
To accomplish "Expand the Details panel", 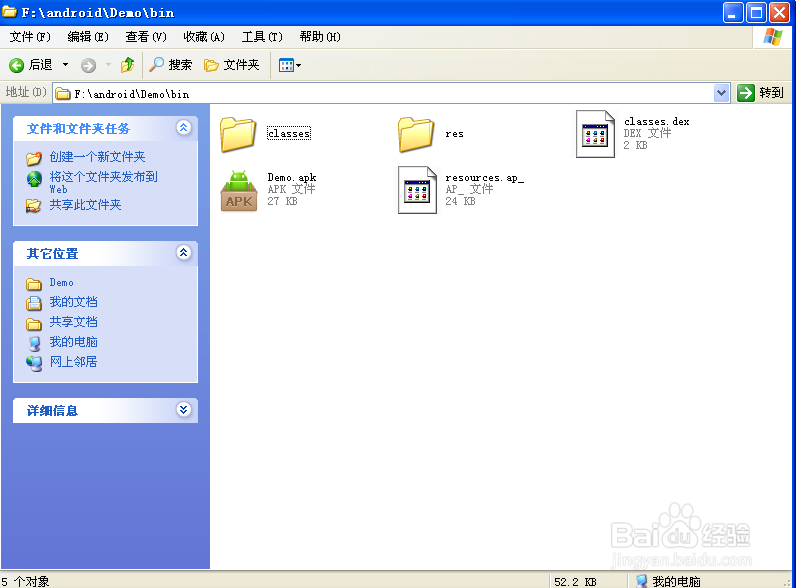I will coord(184,409).
